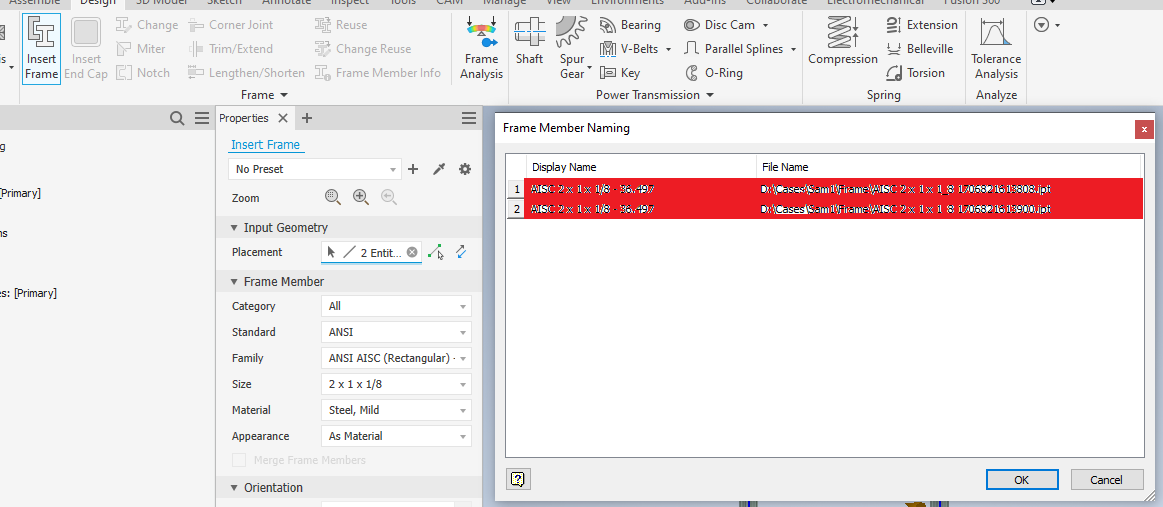Image resolution: width=1163 pixels, height=507 pixels.
Task: Collapse the Orientation section
Action: click(x=234, y=488)
